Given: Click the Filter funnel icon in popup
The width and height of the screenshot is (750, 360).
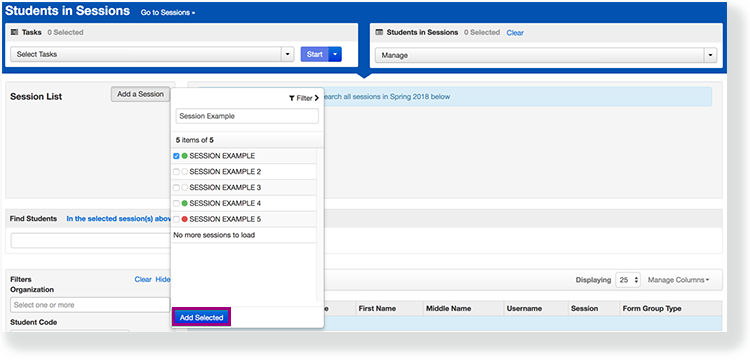Looking at the screenshot, I should [292, 98].
